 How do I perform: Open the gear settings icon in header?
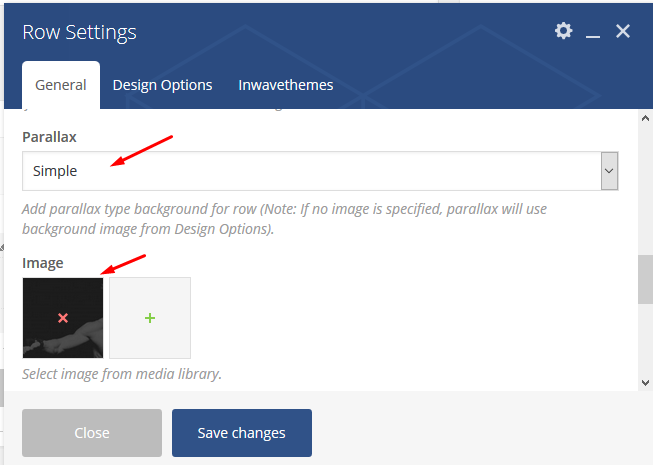[x=563, y=31]
